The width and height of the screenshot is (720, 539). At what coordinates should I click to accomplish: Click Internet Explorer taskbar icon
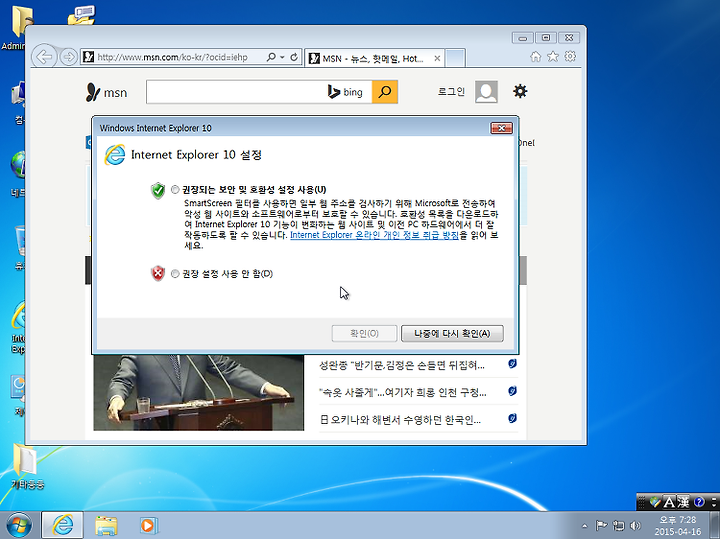pos(62,525)
